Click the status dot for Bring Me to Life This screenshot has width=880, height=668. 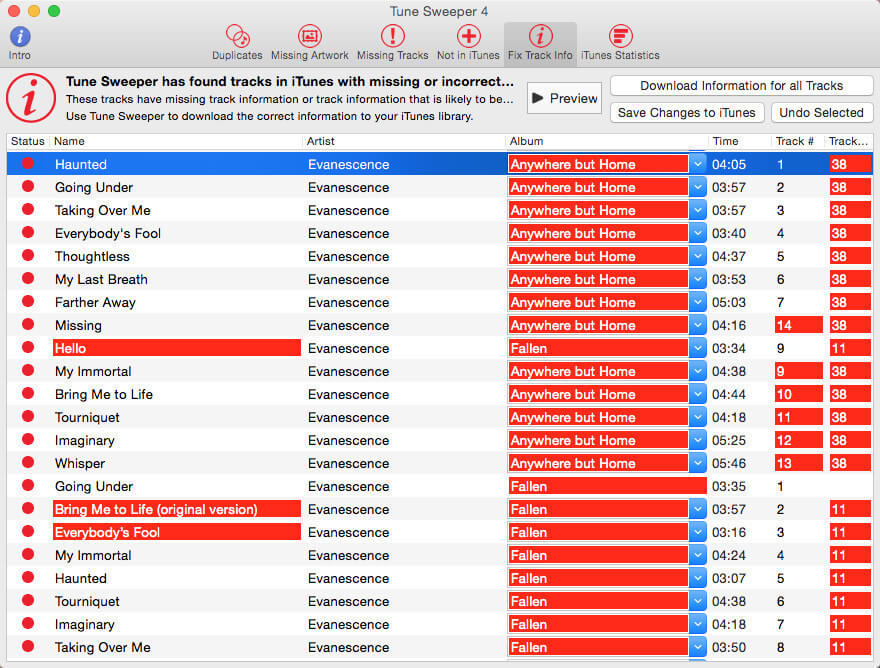pos(28,394)
